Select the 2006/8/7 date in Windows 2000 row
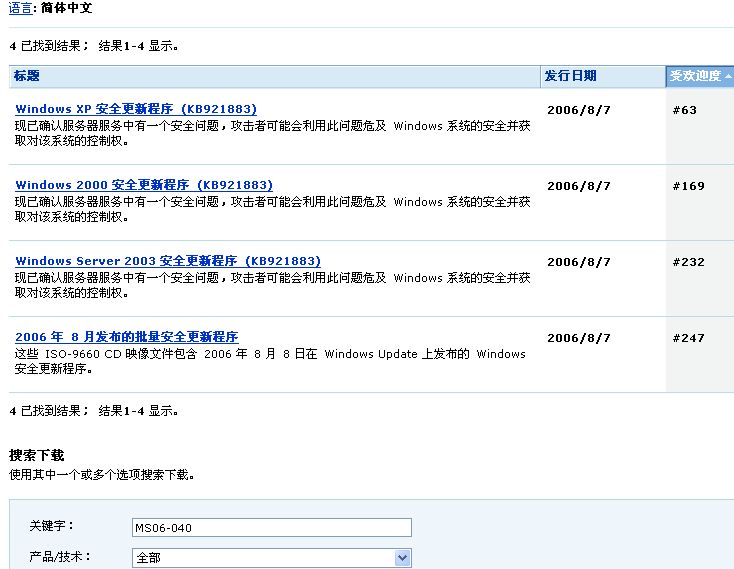The width and height of the screenshot is (734, 569). pyautogui.click(x=579, y=186)
